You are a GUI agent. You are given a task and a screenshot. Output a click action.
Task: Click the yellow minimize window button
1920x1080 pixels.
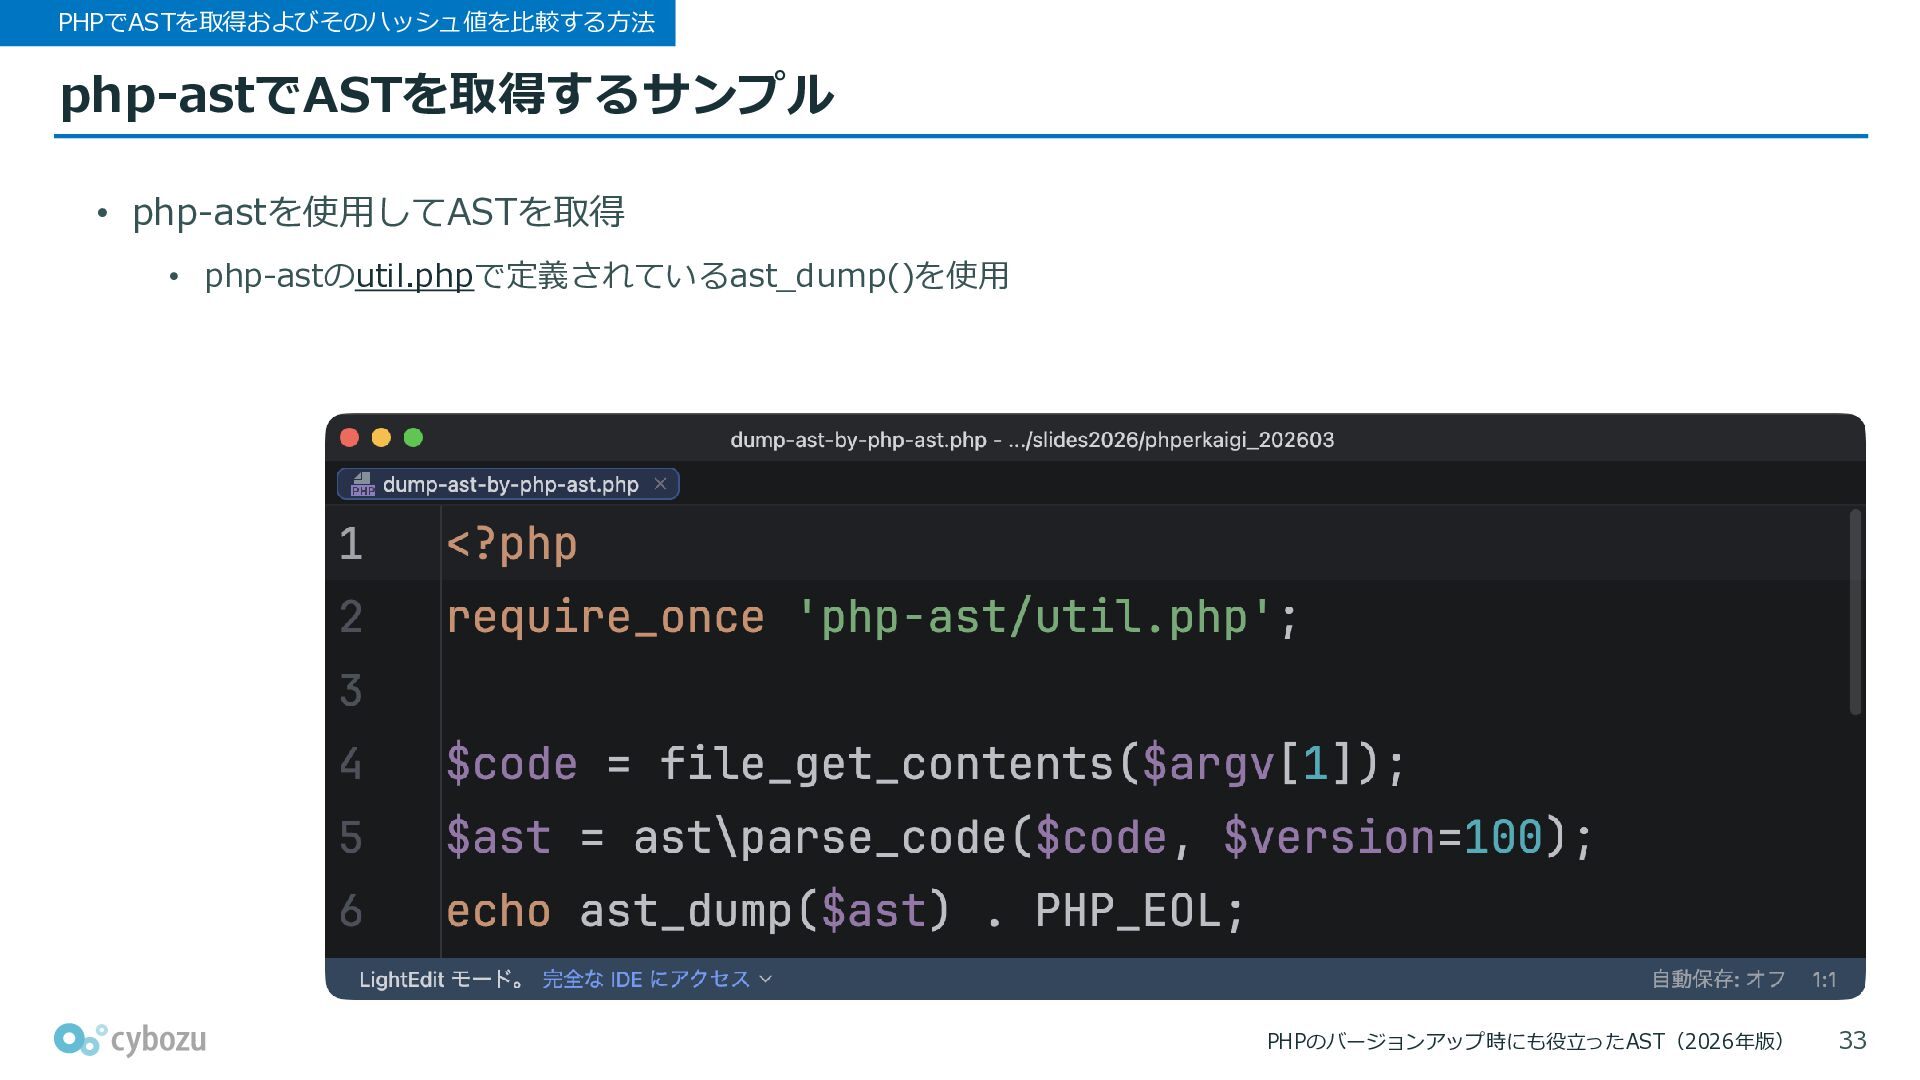click(381, 438)
